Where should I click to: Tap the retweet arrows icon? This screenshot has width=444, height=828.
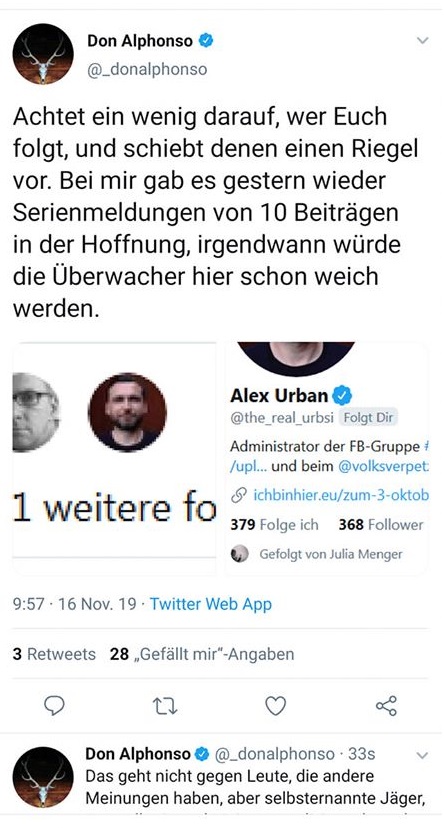[x=165, y=706]
